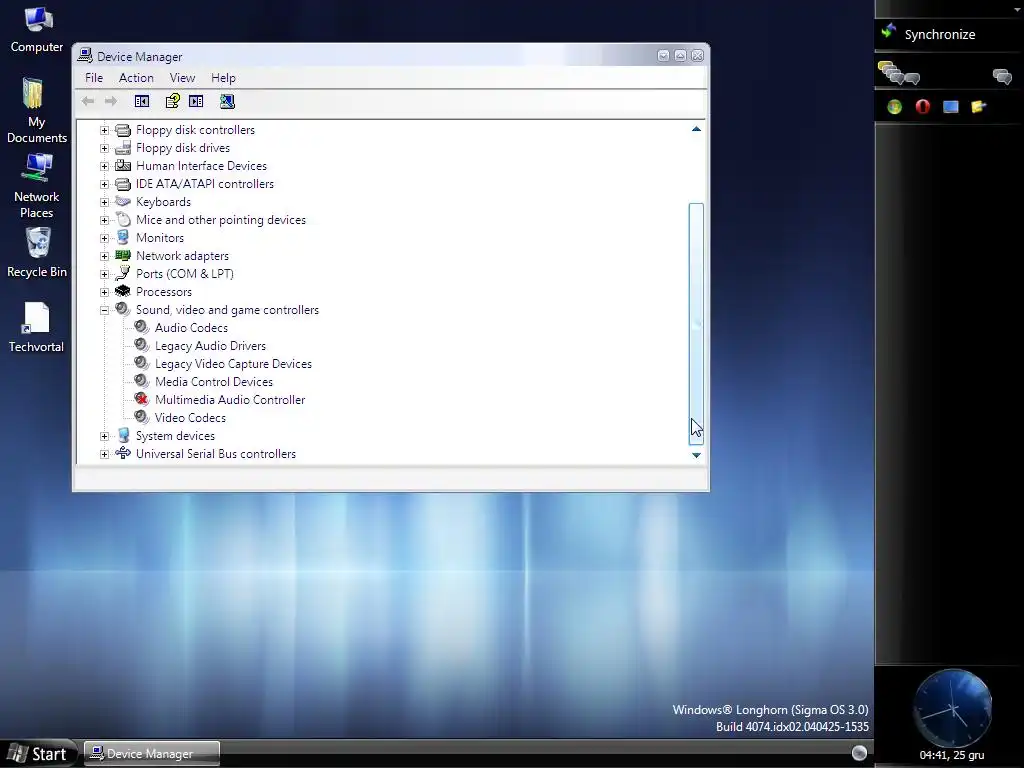Open the File menu
This screenshot has height=768, width=1024.
[94, 78]
